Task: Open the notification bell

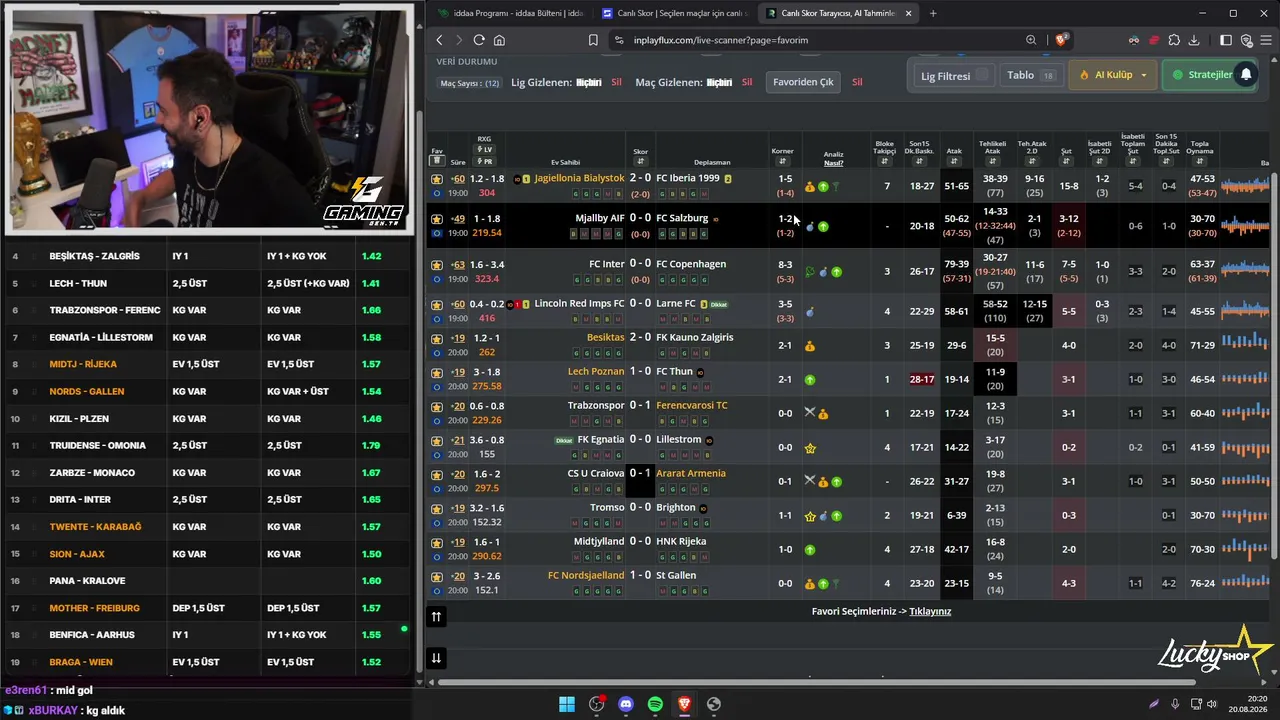Action: click(1245, 75)
